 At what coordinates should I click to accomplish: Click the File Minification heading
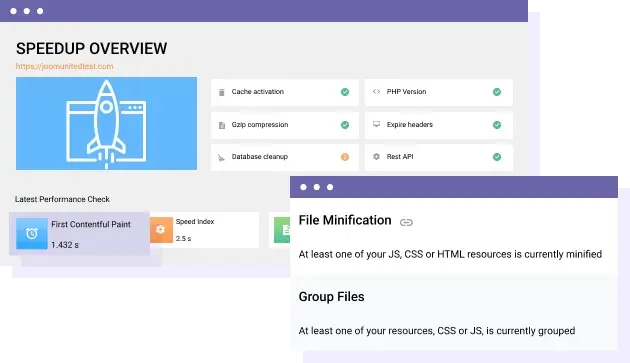pyautogui.click(x=345, y=220)
